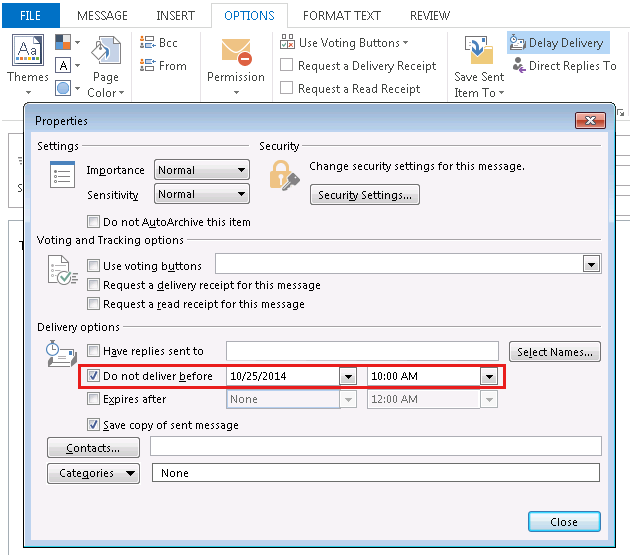Image resolution: width=632 pixels, height=557 pixels.
Task: Open the Expires after 12:00 AM time dropdown
Action: 489,399
